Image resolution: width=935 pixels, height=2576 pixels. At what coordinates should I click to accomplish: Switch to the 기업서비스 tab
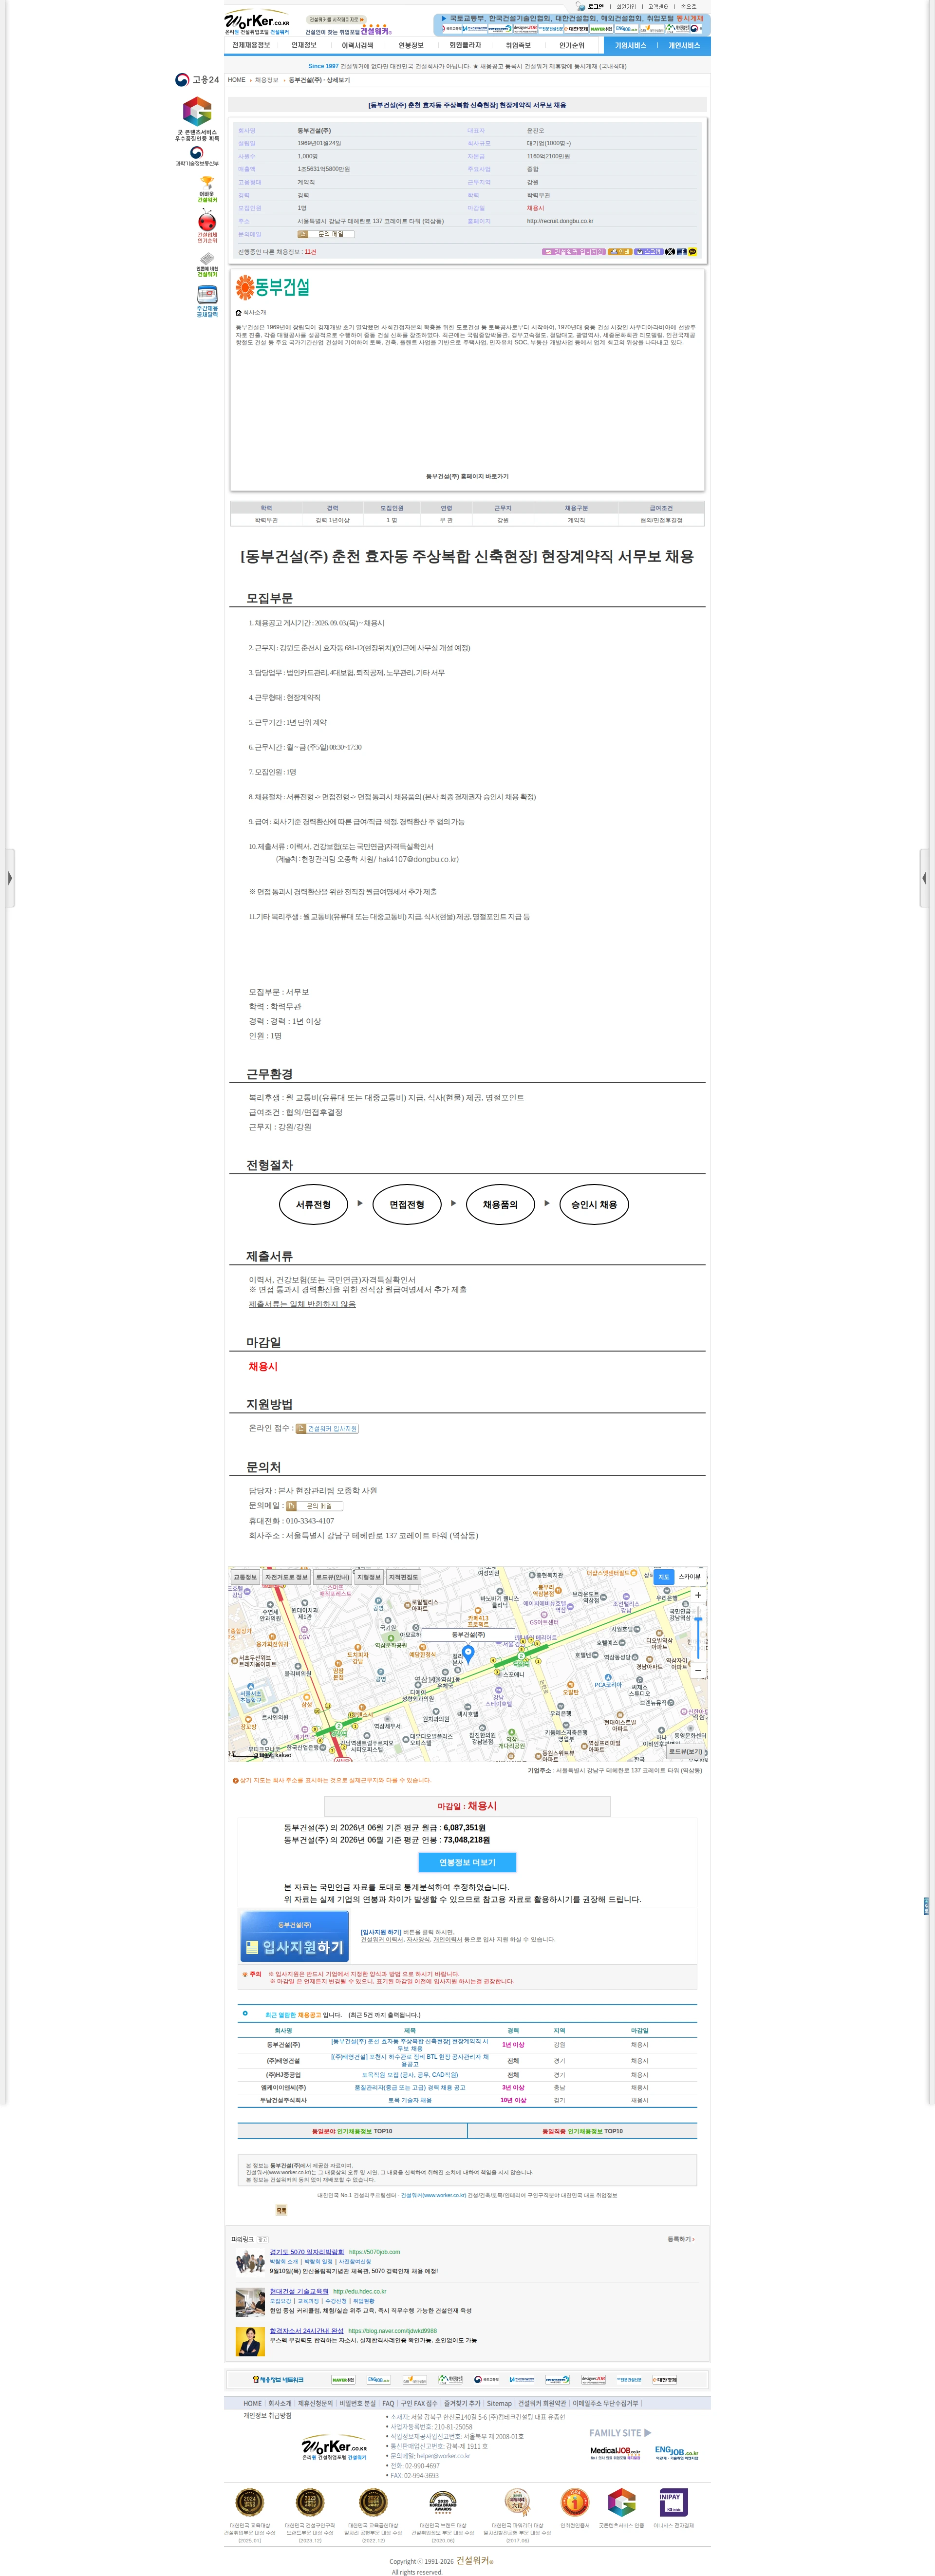tap(630, 46)
